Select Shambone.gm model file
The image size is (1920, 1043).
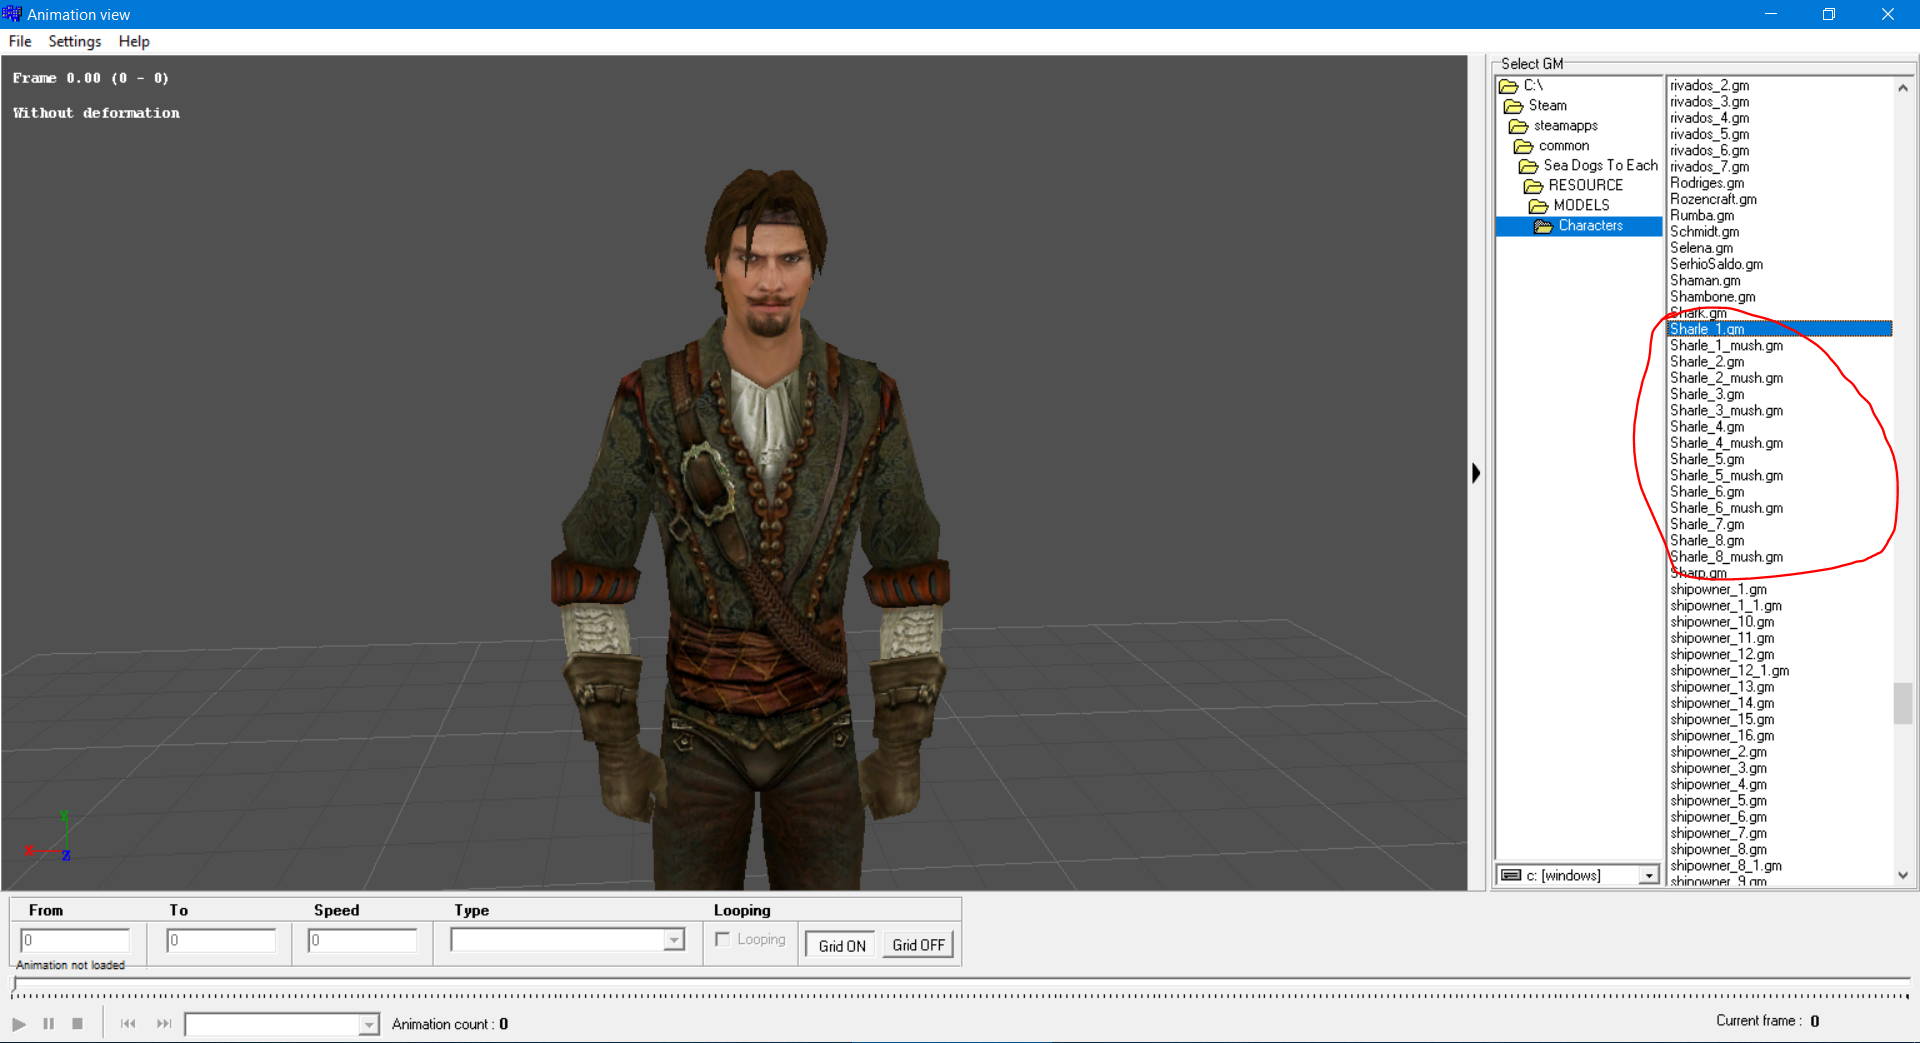[1712, 297]
